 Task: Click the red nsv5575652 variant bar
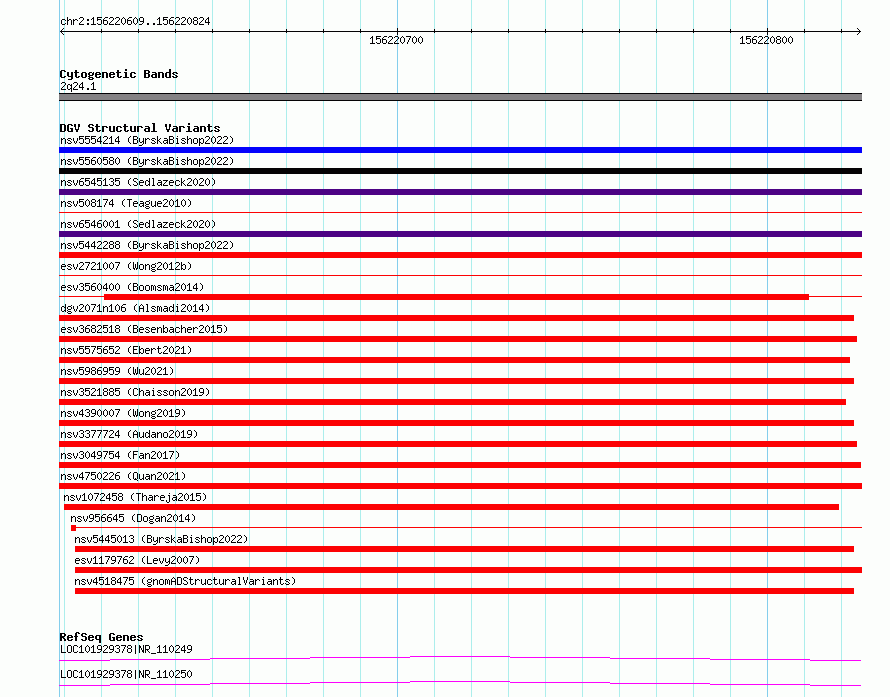click(455, 360)
